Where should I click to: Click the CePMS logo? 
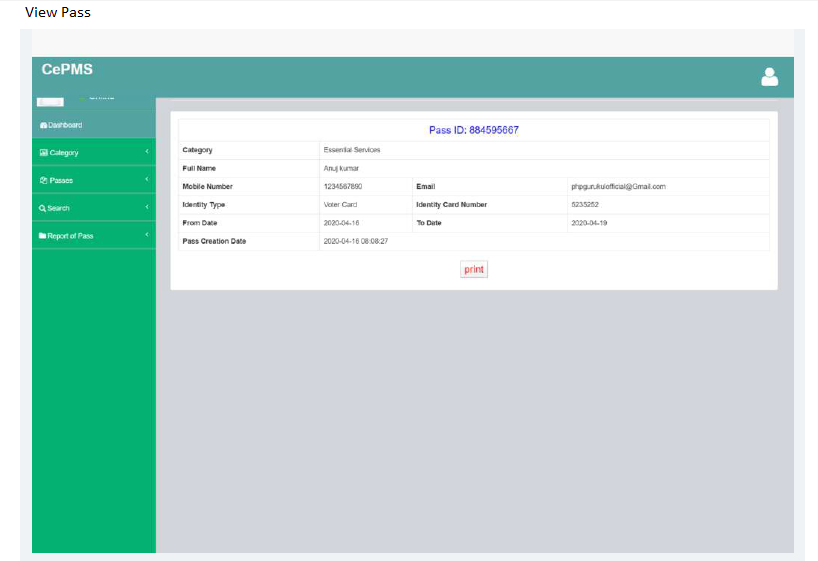tap(67, 69)
